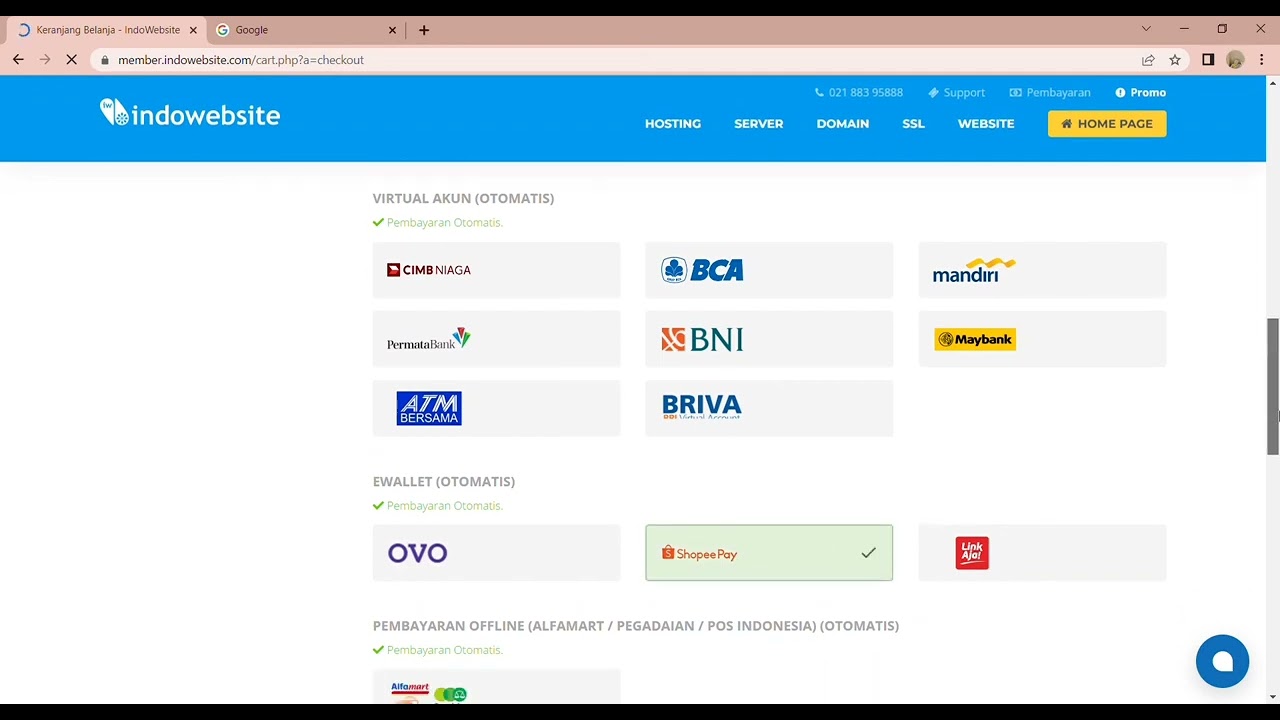Select OVO e-wallet payment
Viewport: 1280px width, 720px height.
pos(496,553)
